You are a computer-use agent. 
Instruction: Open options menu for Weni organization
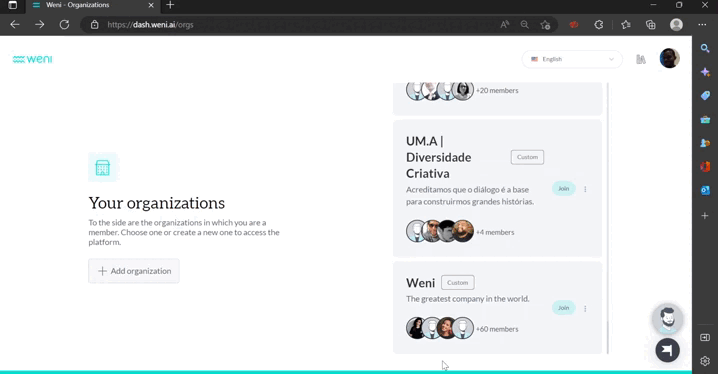click(x=585, y=309)
